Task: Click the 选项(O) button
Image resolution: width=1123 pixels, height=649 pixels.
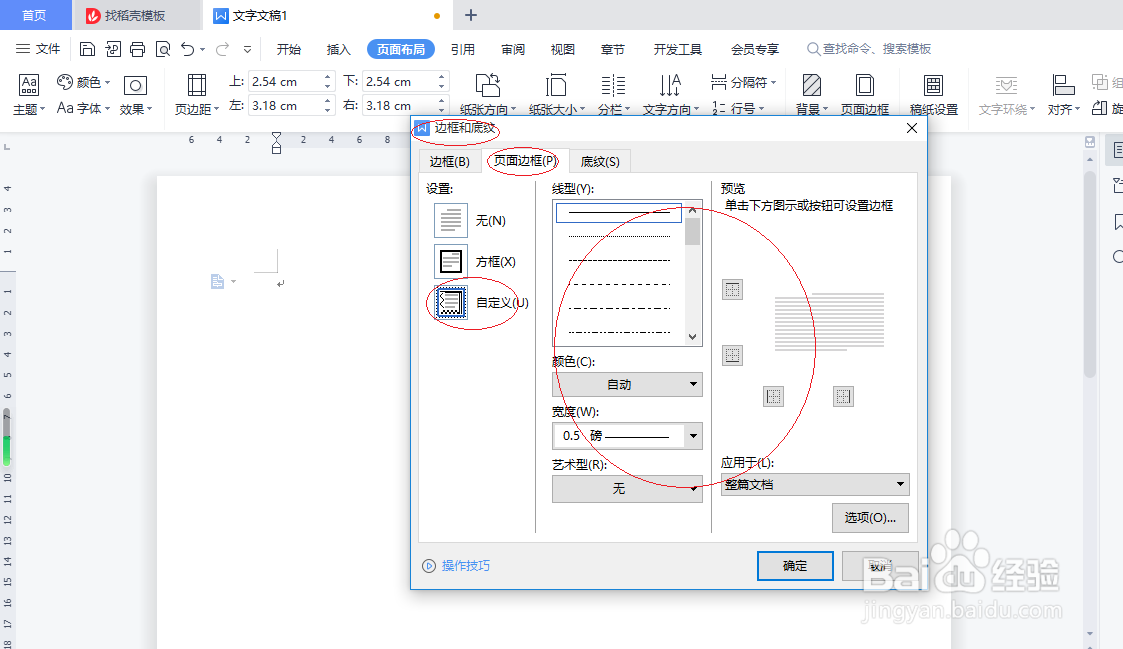Action: [x=869, y=518]
